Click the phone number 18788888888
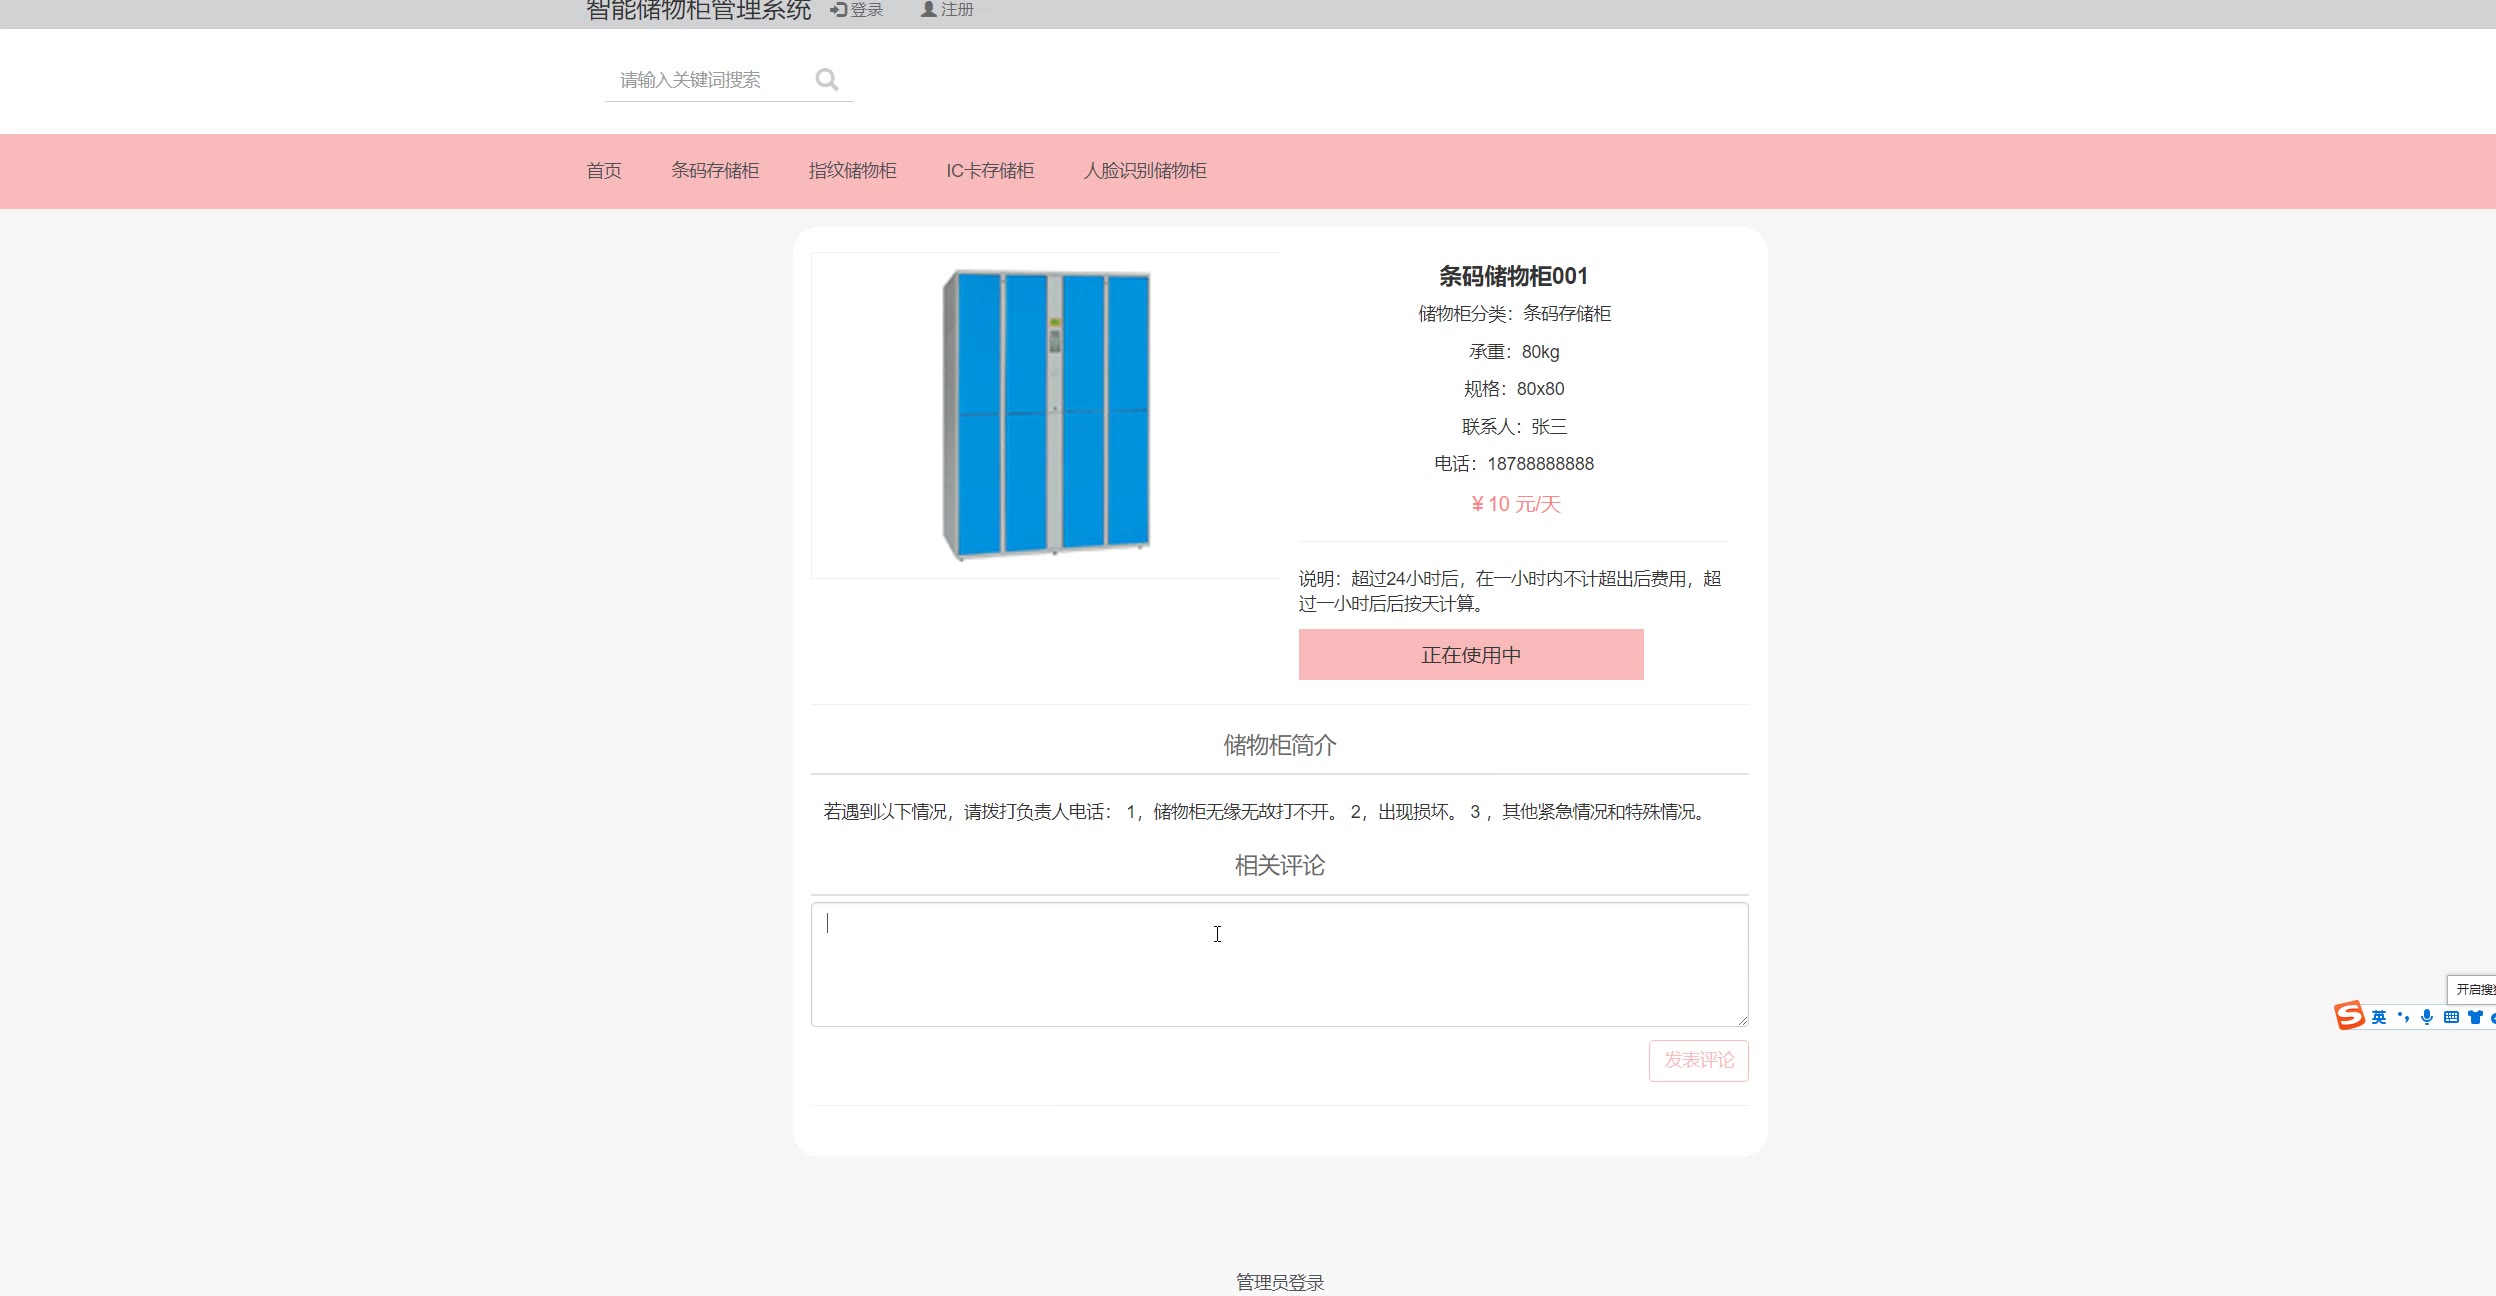This screenshot has width=2496, height=1296. pos(1540,464)
